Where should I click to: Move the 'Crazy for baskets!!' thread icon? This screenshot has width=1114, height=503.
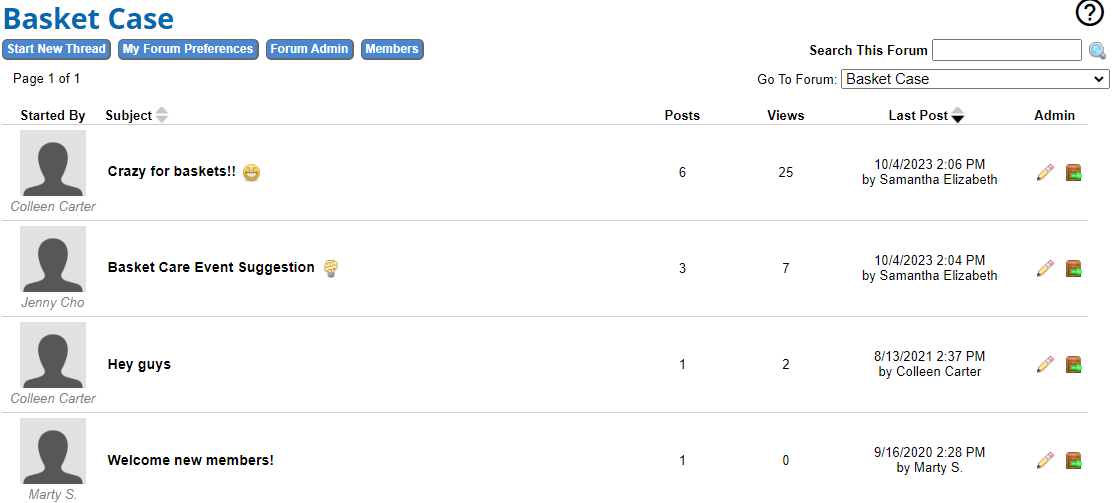1074,173
